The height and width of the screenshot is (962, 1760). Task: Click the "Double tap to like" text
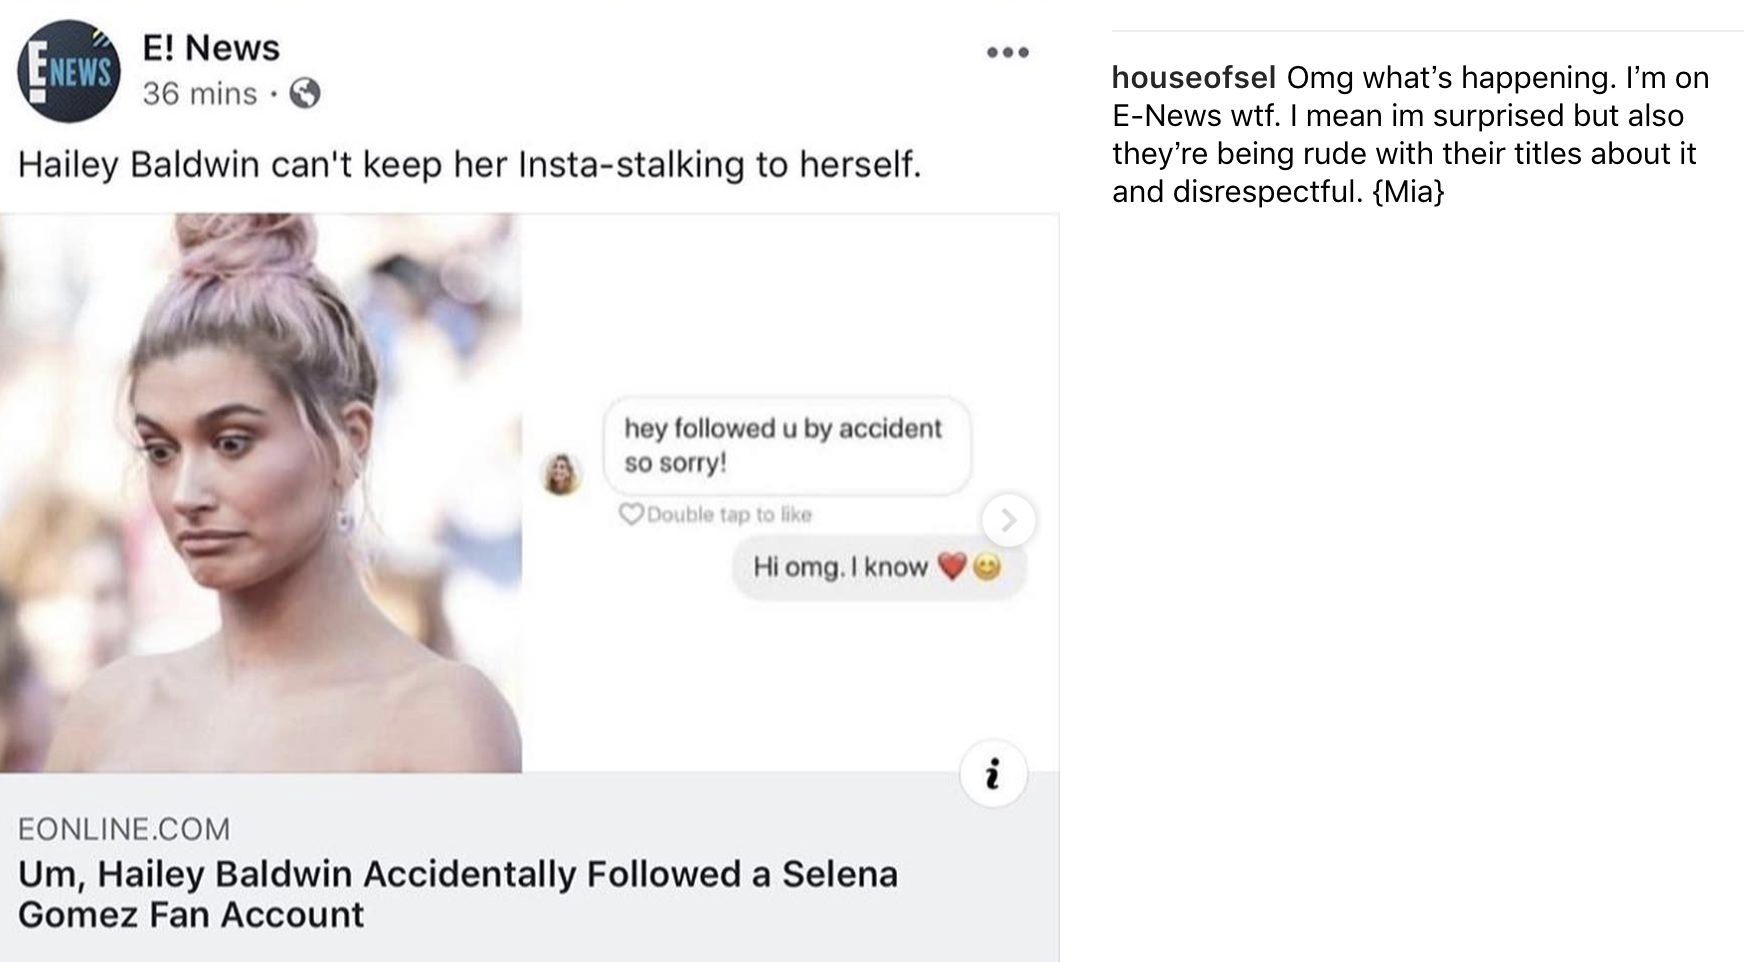pyautogui.click(x=729, y=514)
